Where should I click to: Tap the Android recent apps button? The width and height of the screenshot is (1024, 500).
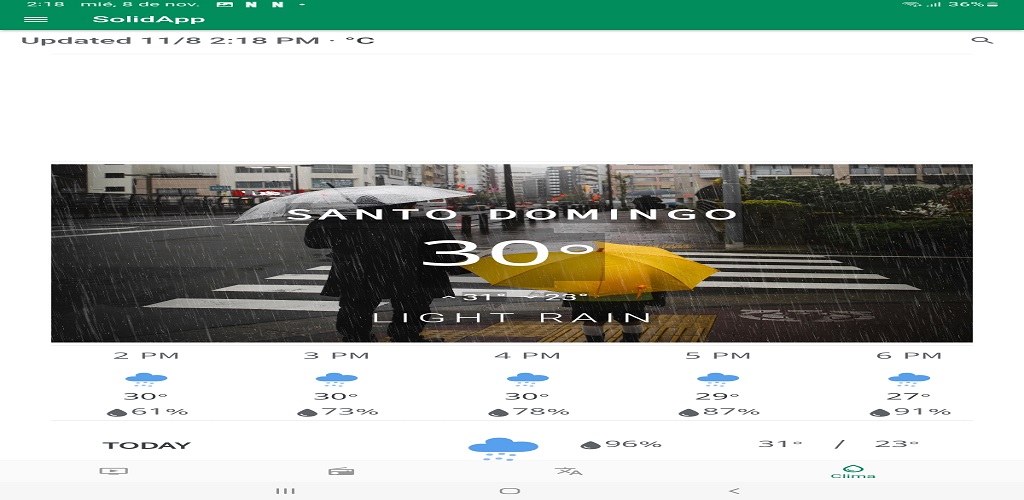(x=285, y=491)
